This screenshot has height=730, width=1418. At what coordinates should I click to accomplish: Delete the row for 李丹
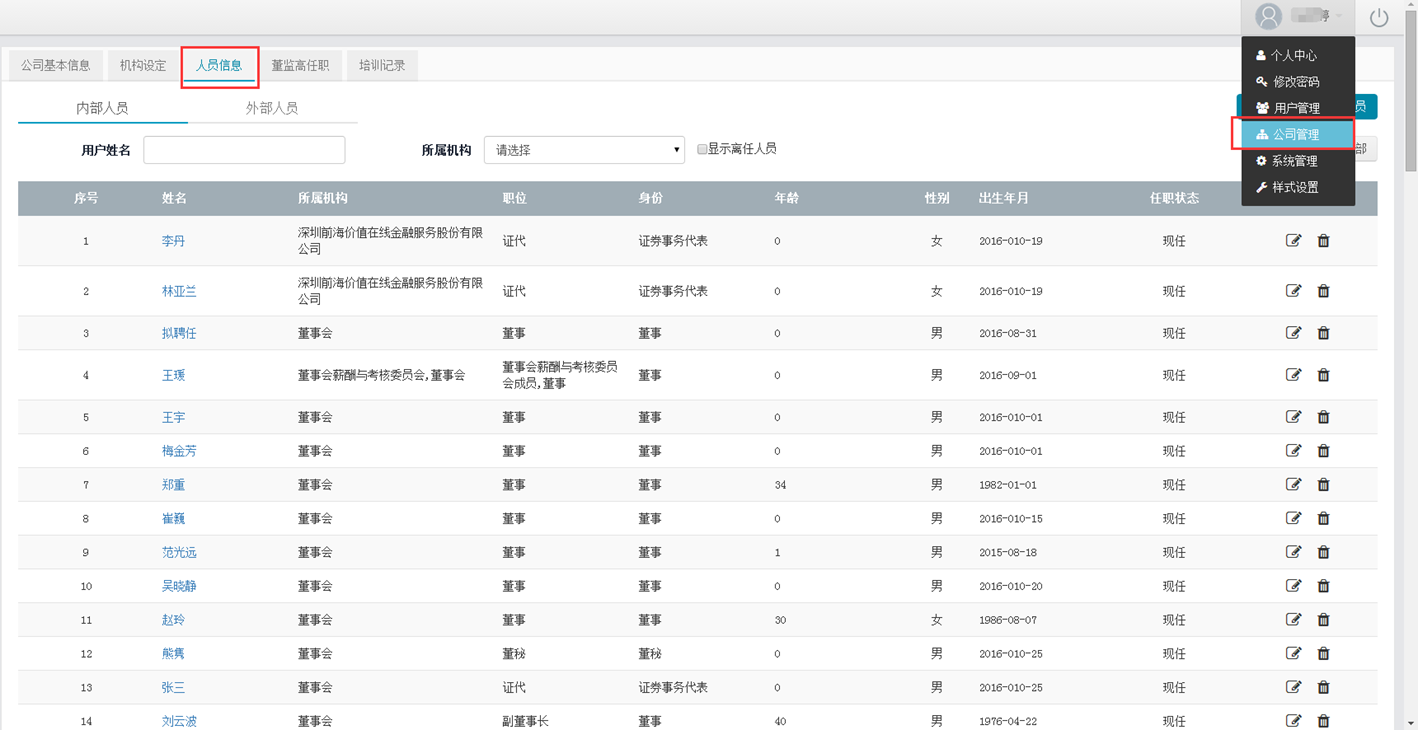1323,241
